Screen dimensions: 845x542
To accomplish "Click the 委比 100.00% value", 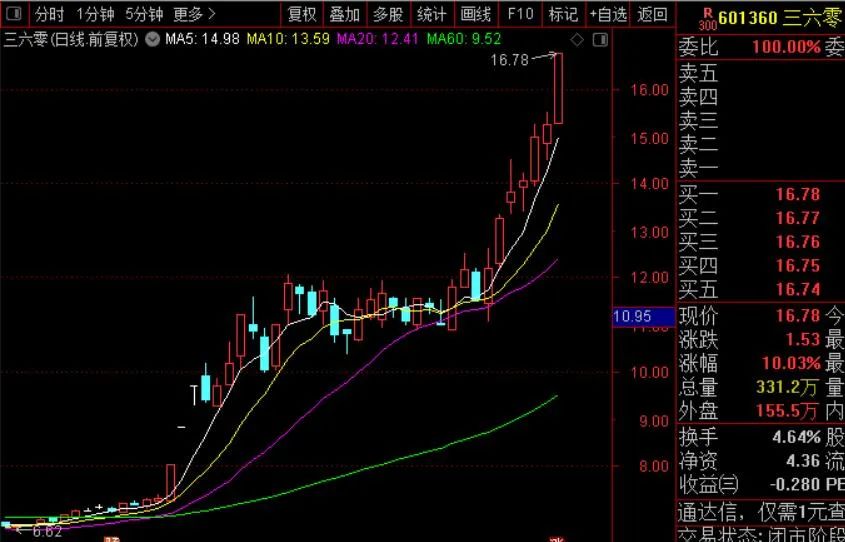I will [x=786, y=47].
